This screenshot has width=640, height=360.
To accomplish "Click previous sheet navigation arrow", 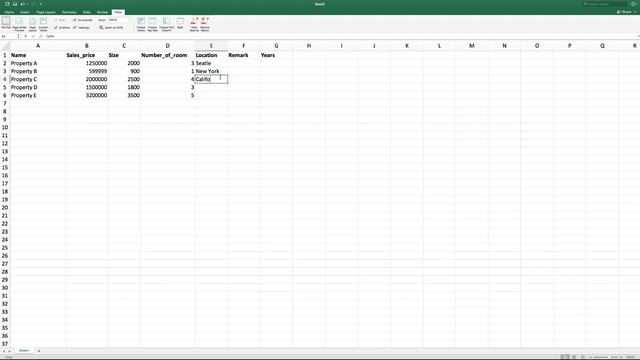I will pos(4,351).
